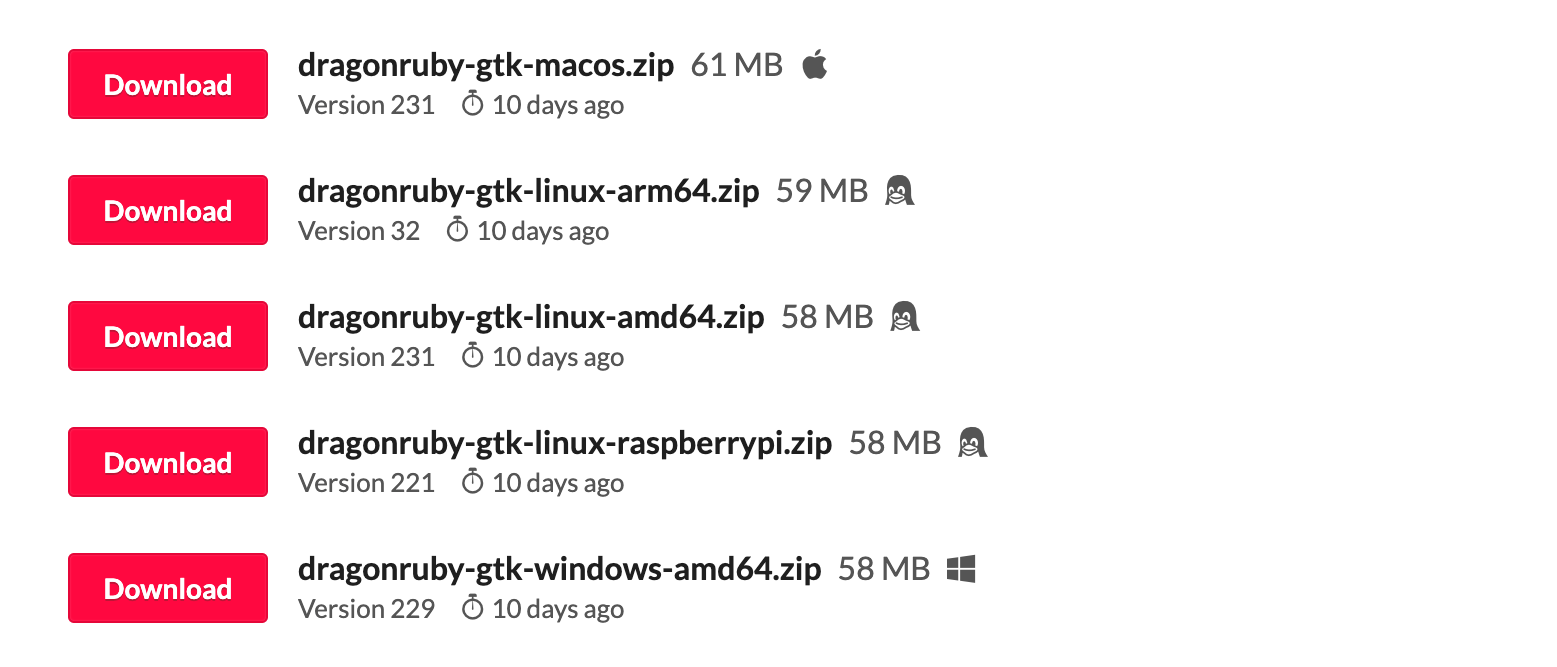Click the dragonruby-gtk-macos.zip file name

click(486, 66)
